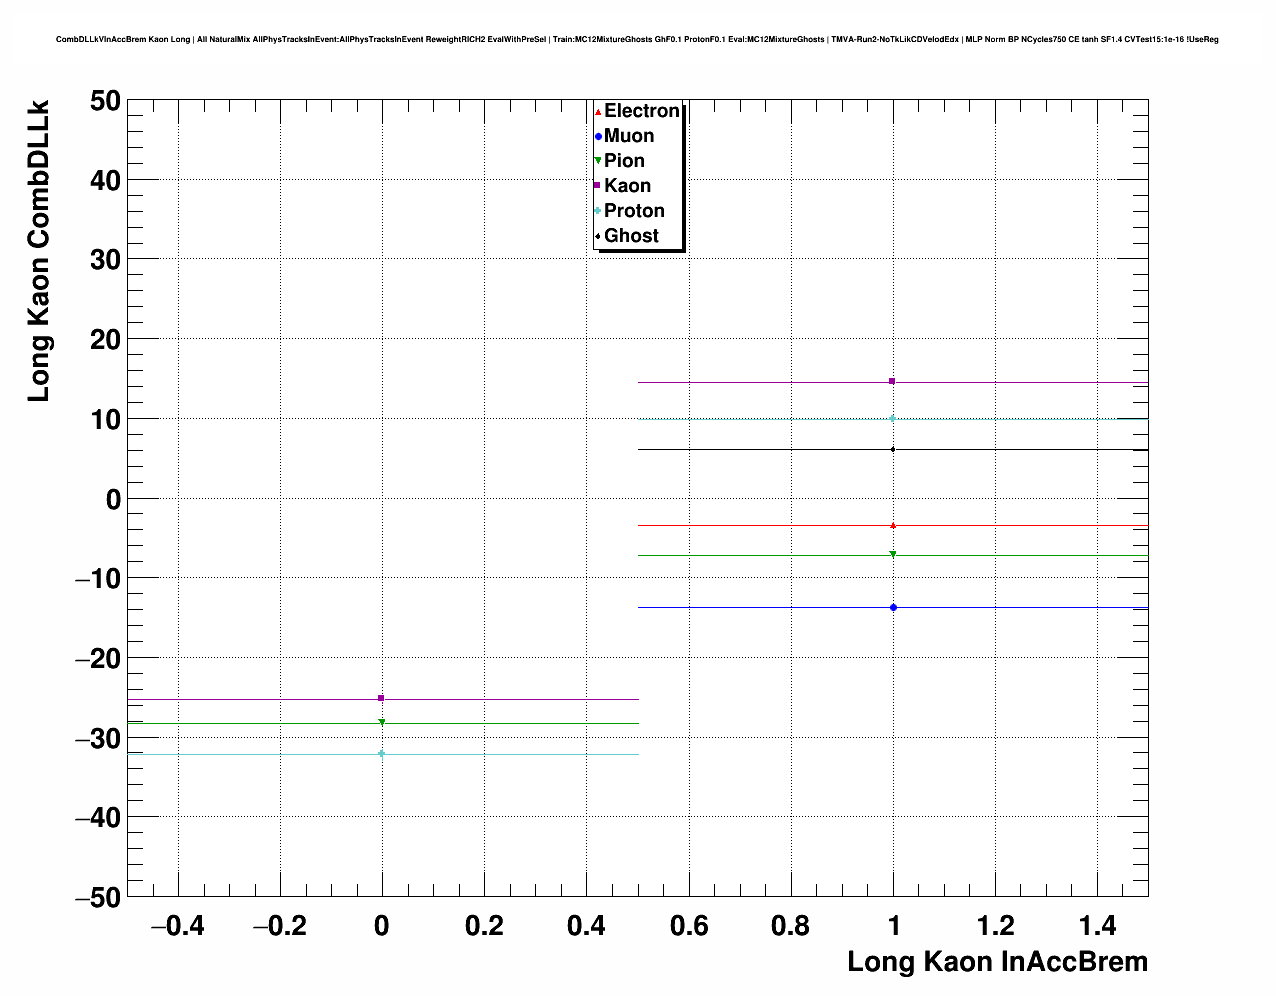1276x996 pixels.
Task: Click the red Electron data point at x=1
Action: click(x=893, y=525)
